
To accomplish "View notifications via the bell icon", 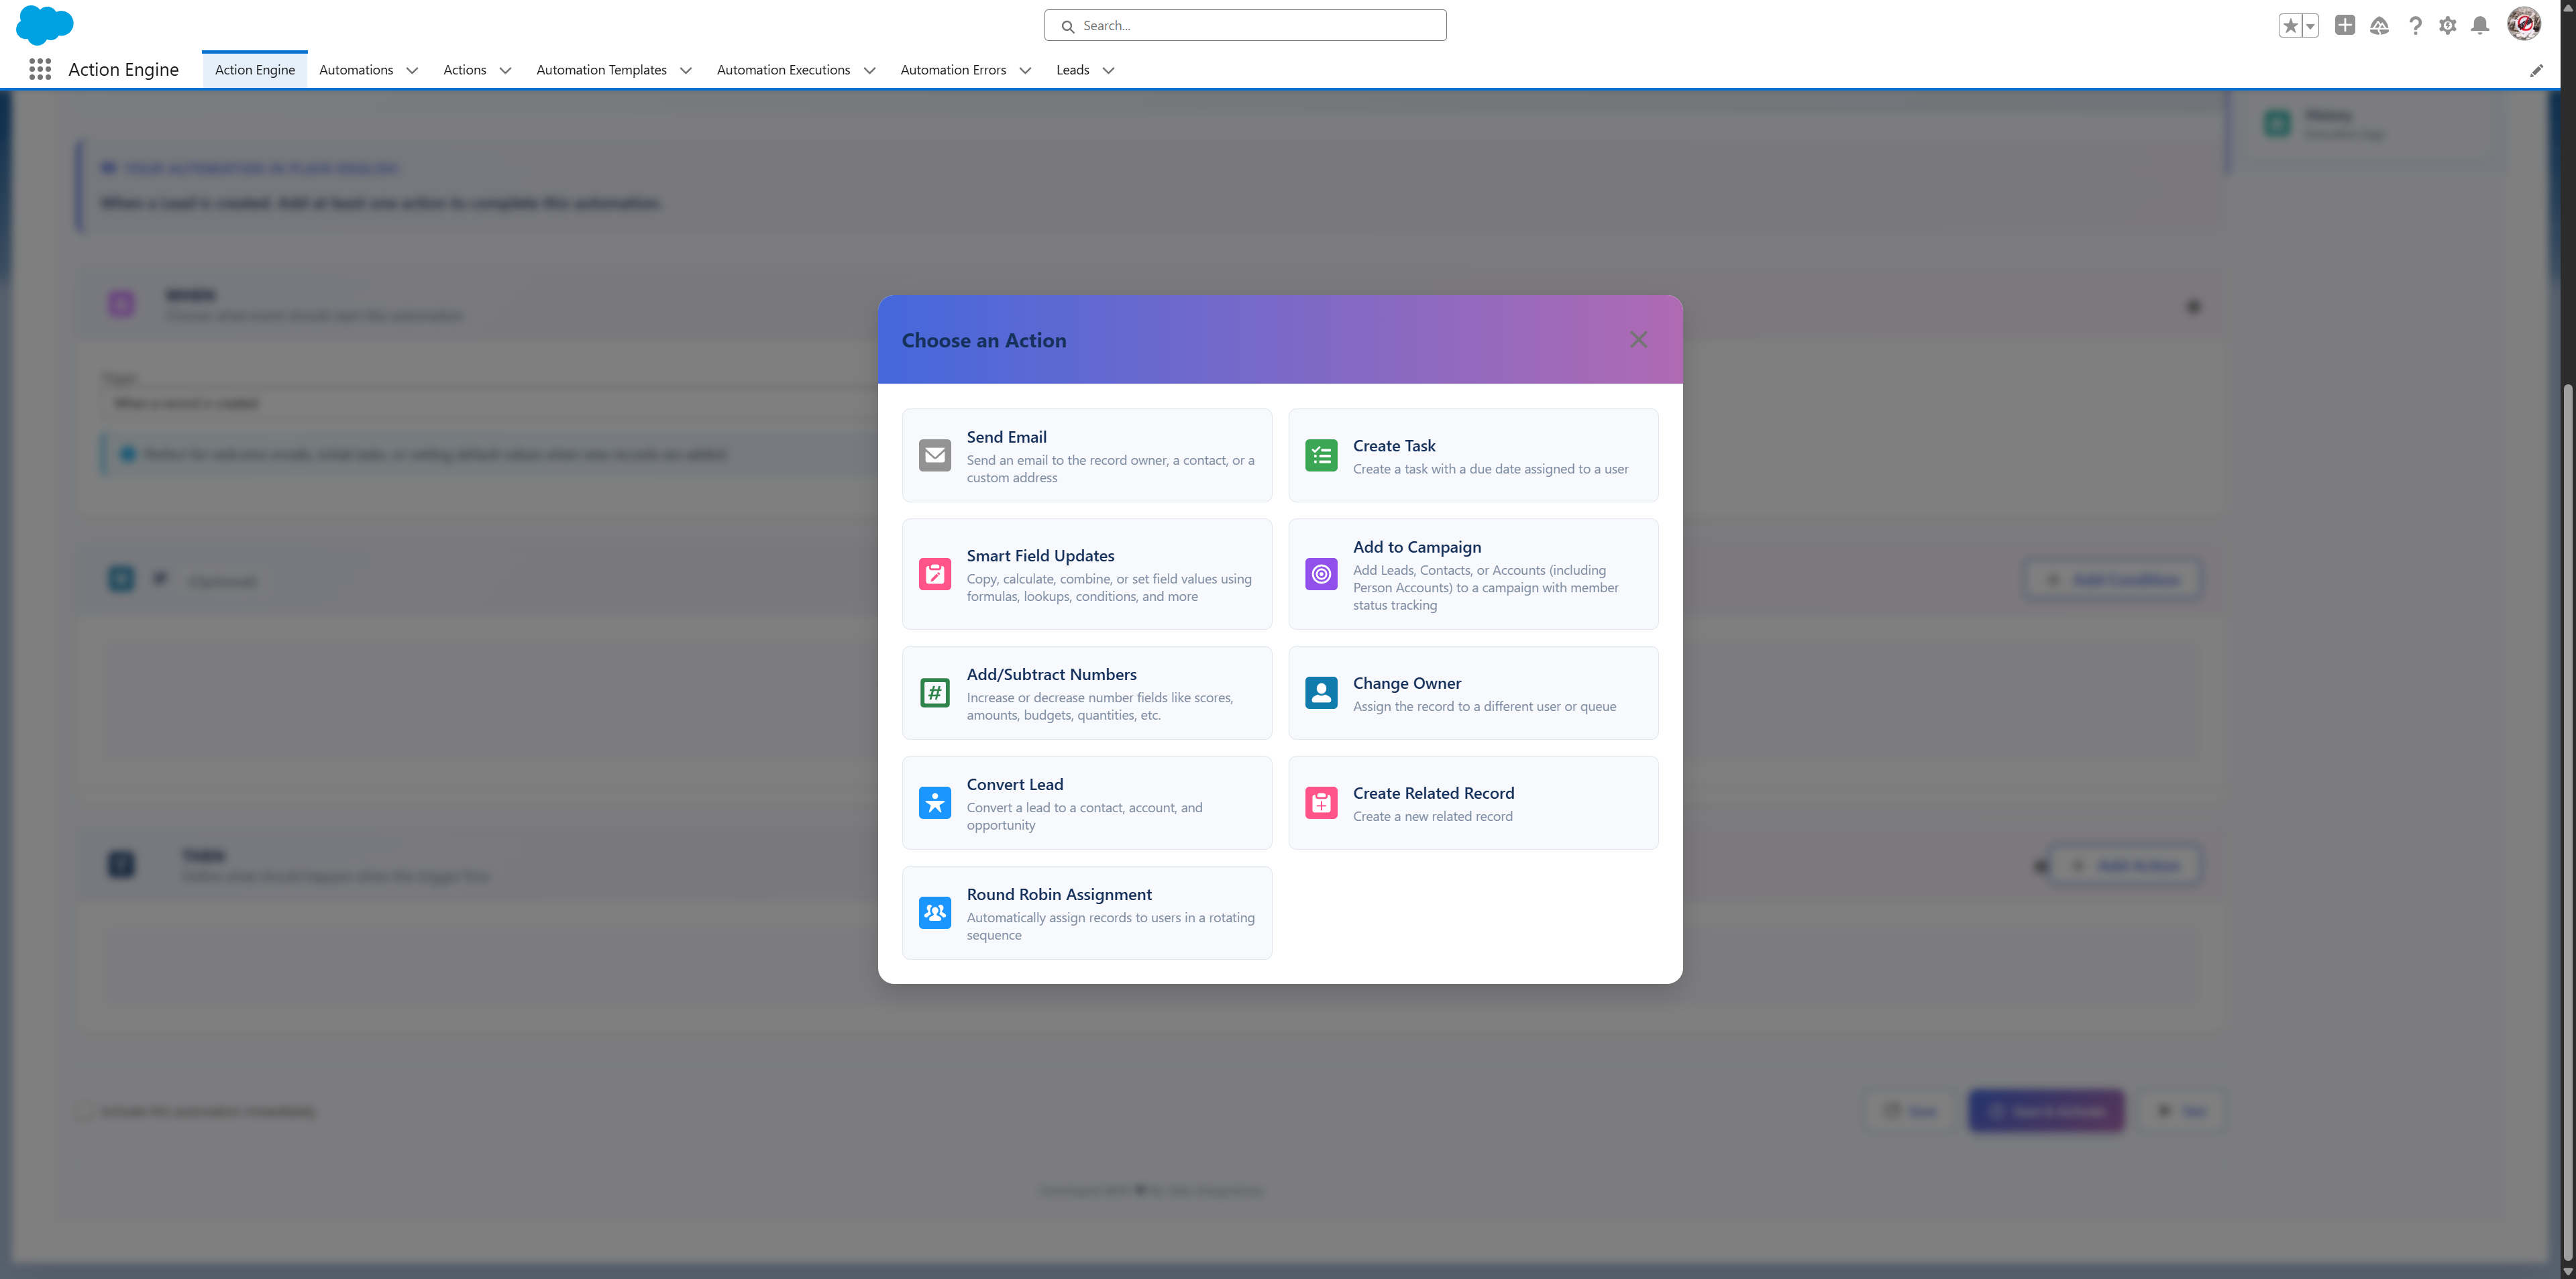I will [x=2480, y=25].
